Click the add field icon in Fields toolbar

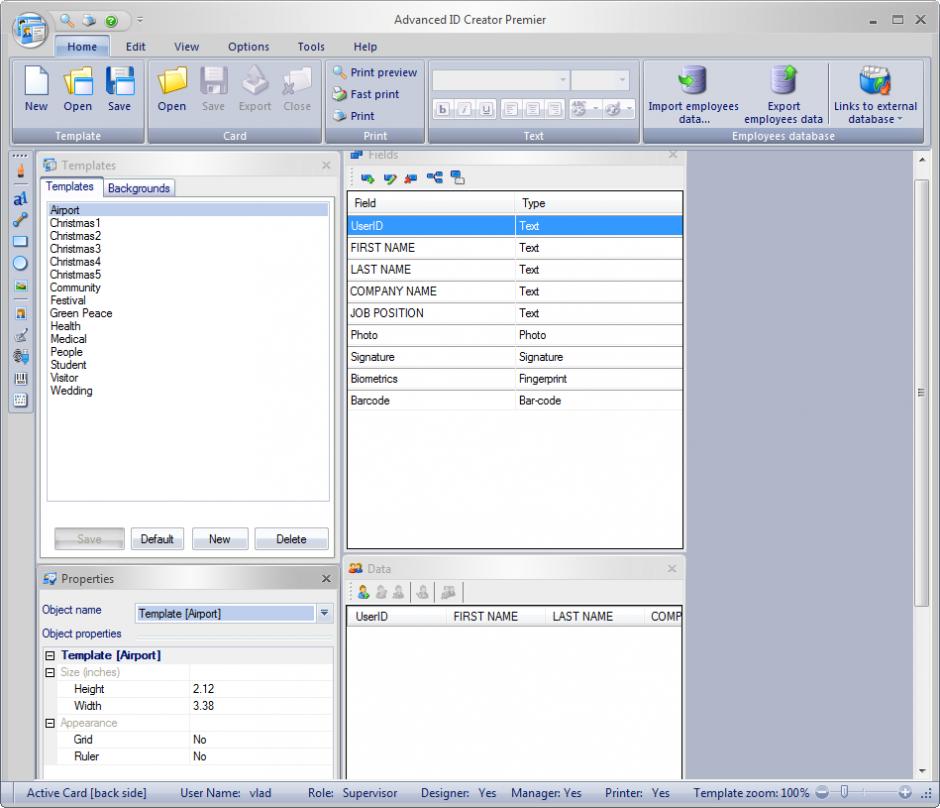point(367,178)
